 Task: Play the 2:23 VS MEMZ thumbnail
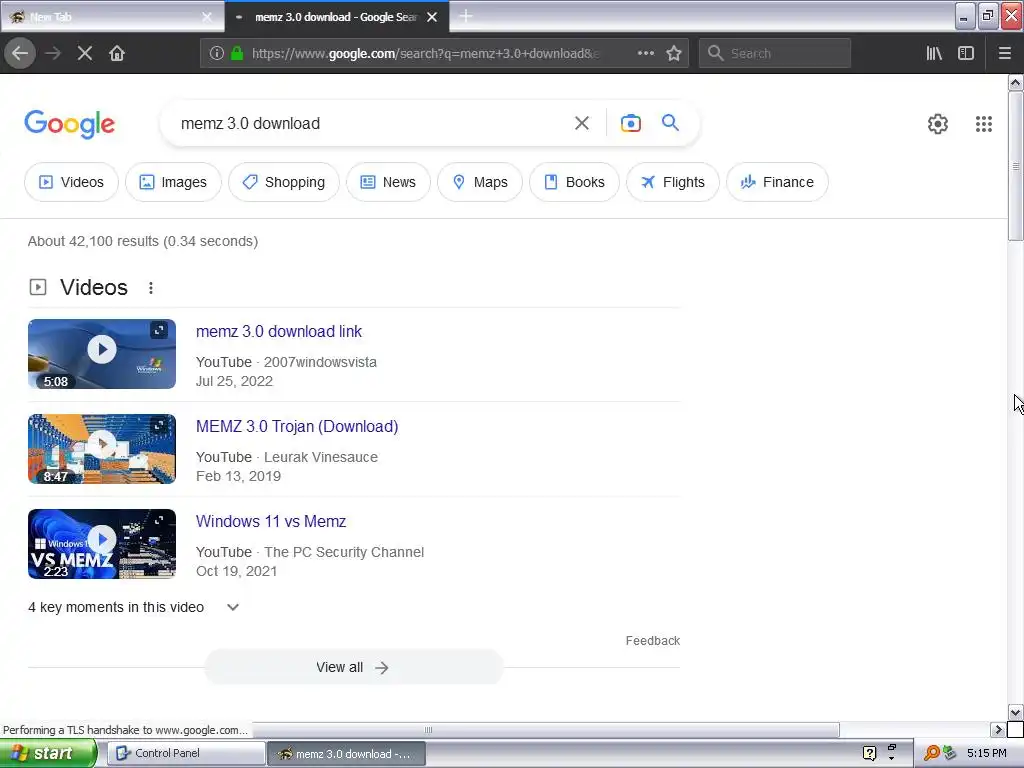click(102, 544)
